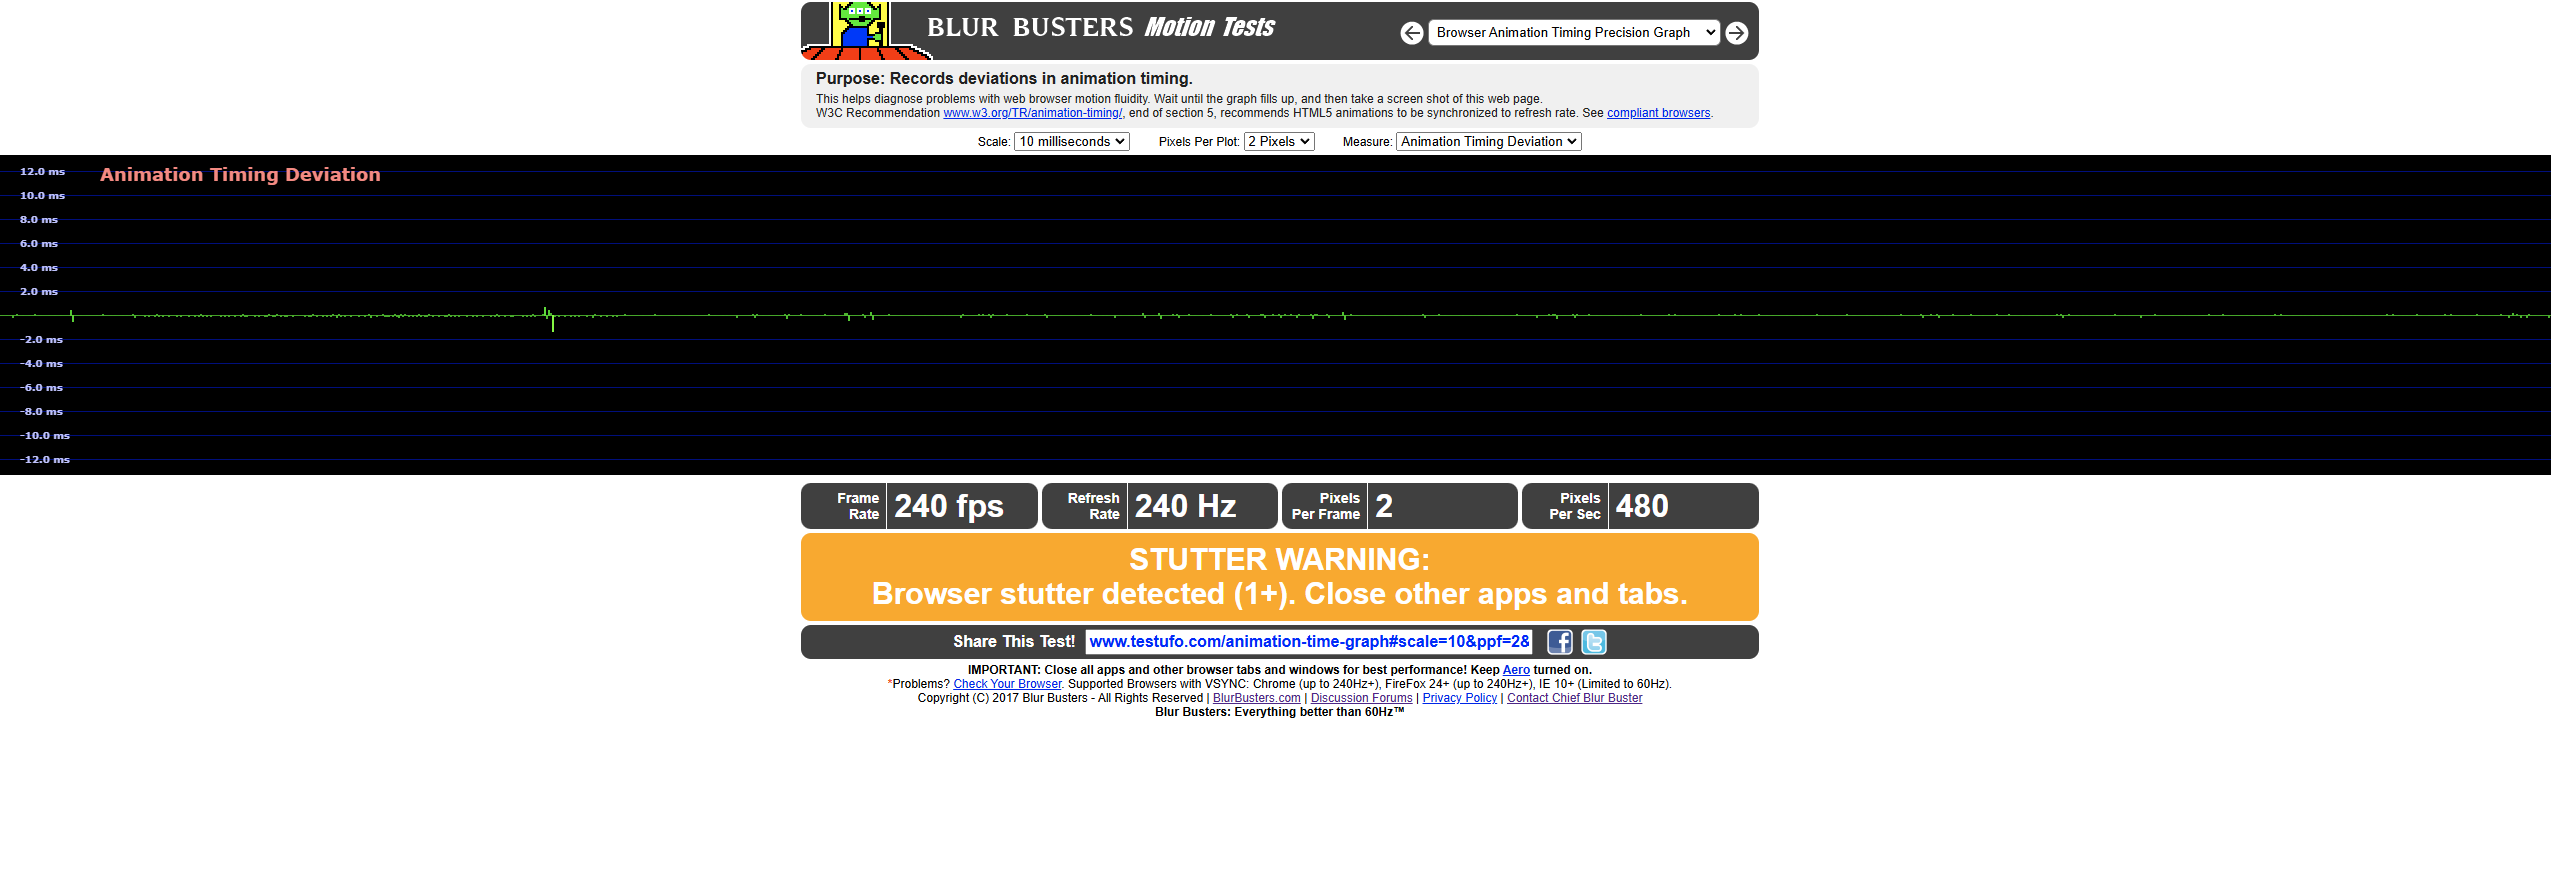
Task: Open the Check Your Browser link
Action: (1007, 684)
